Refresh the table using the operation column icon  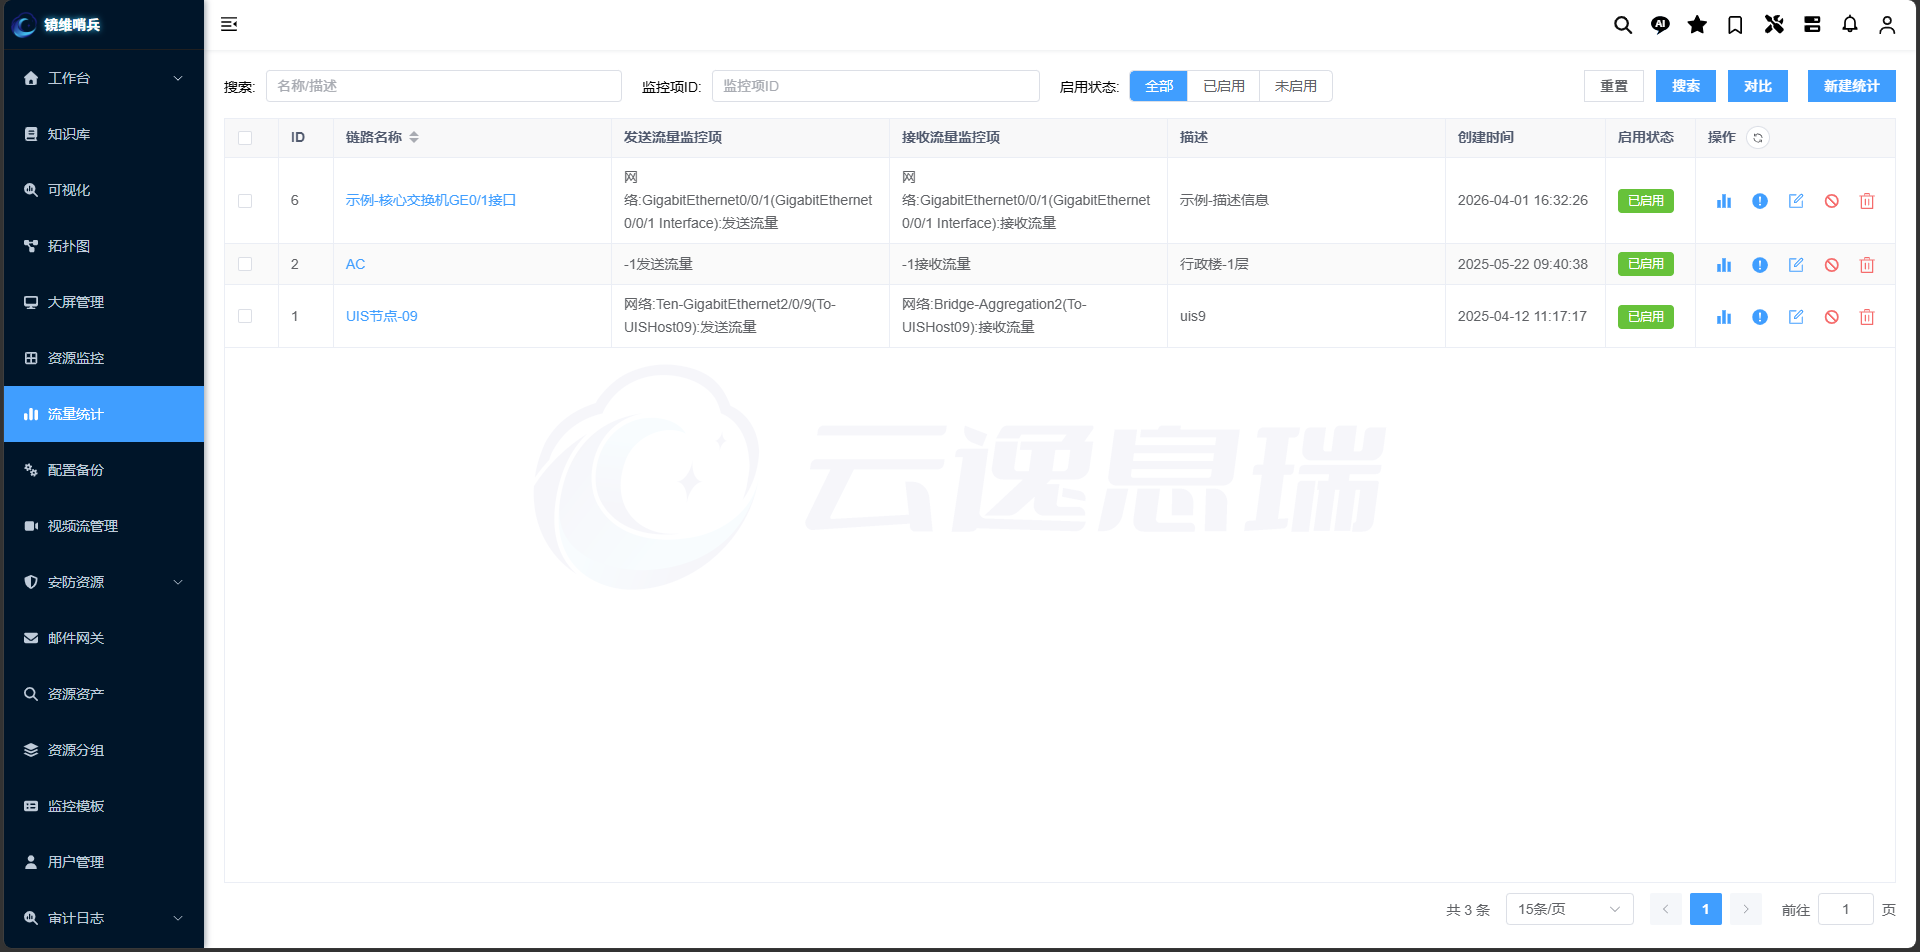pyautogui.click(x=1758, y=138)
